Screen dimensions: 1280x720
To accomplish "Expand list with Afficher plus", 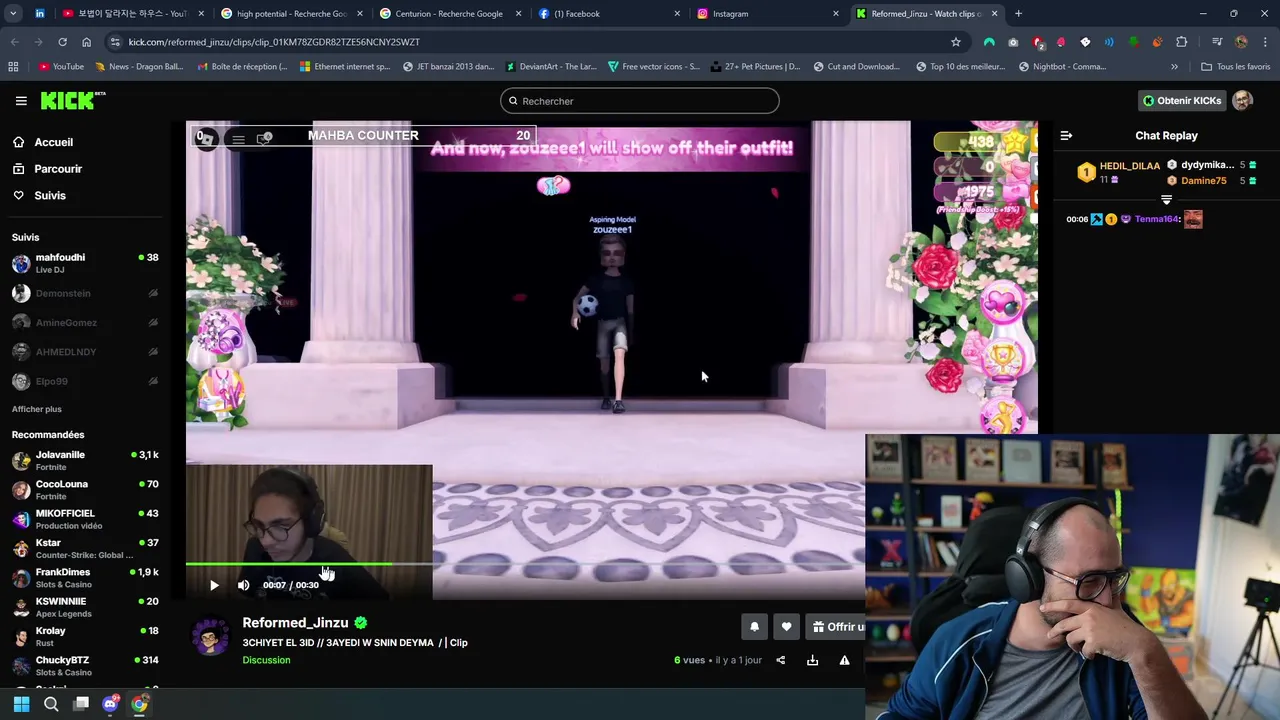I will point(36,409).
